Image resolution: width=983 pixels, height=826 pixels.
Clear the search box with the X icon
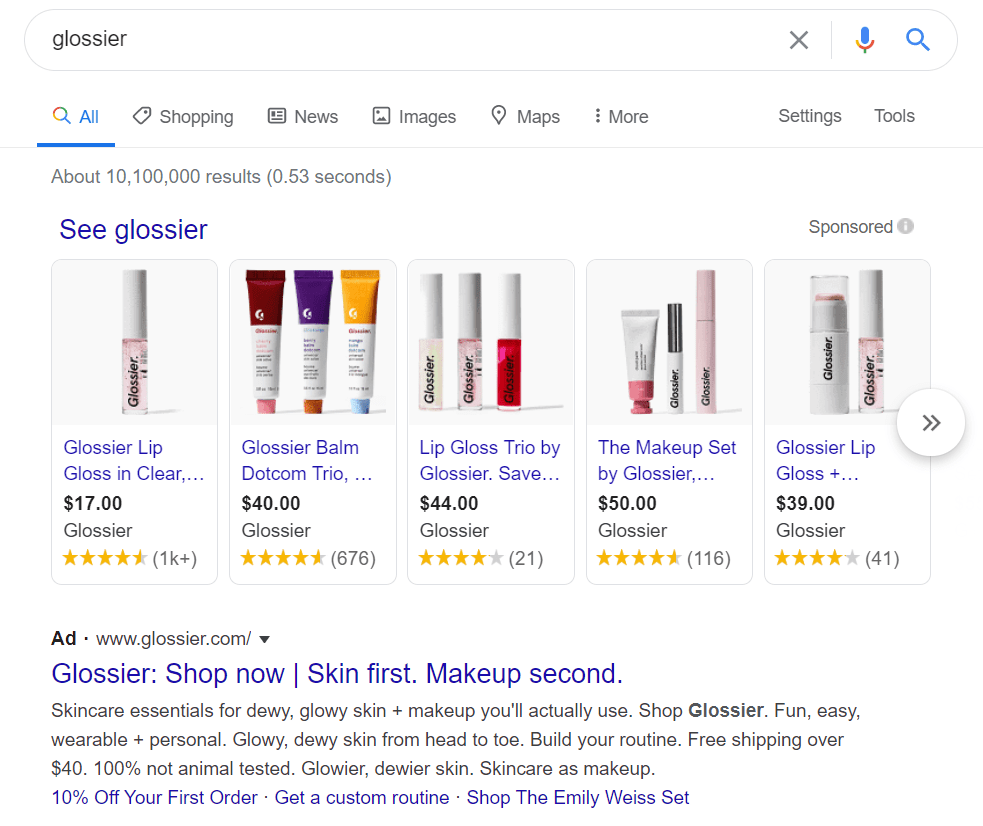[x=798, y=40]
